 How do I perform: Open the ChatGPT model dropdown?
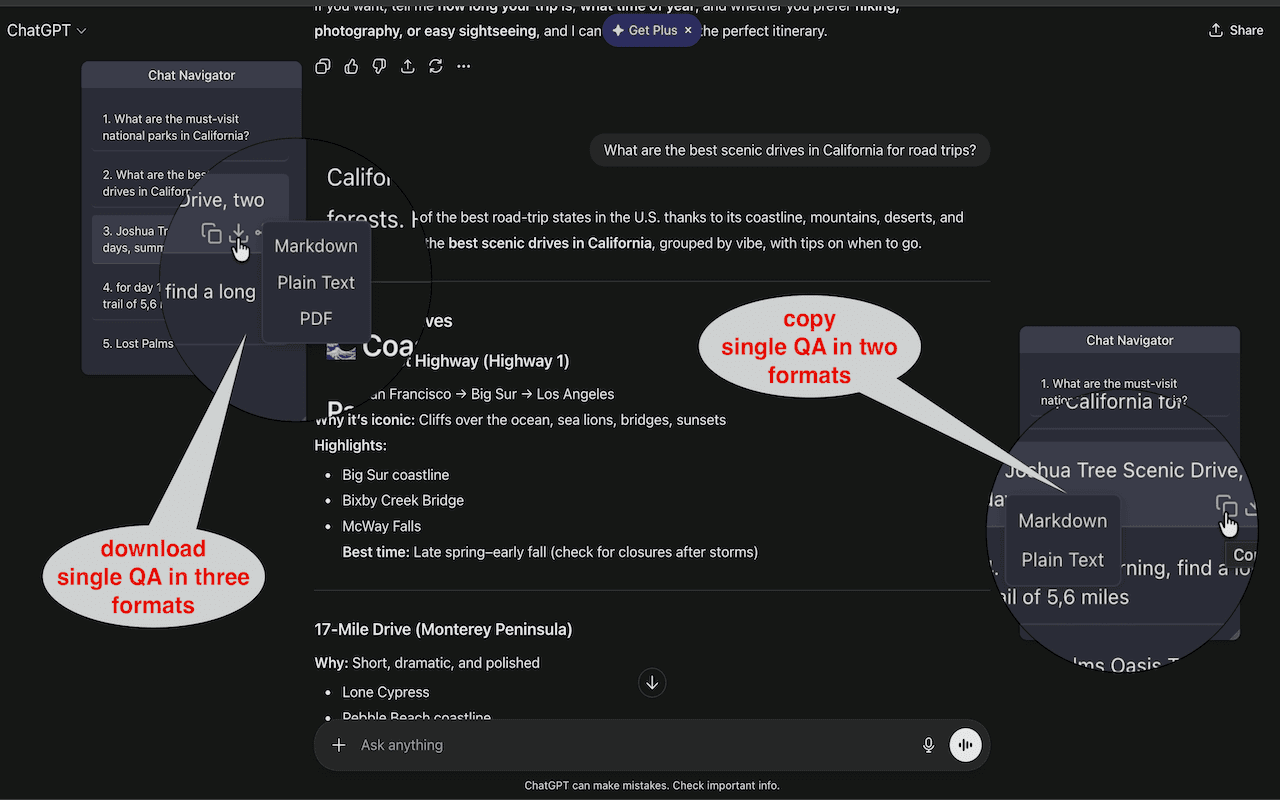[x=46, y=30]
